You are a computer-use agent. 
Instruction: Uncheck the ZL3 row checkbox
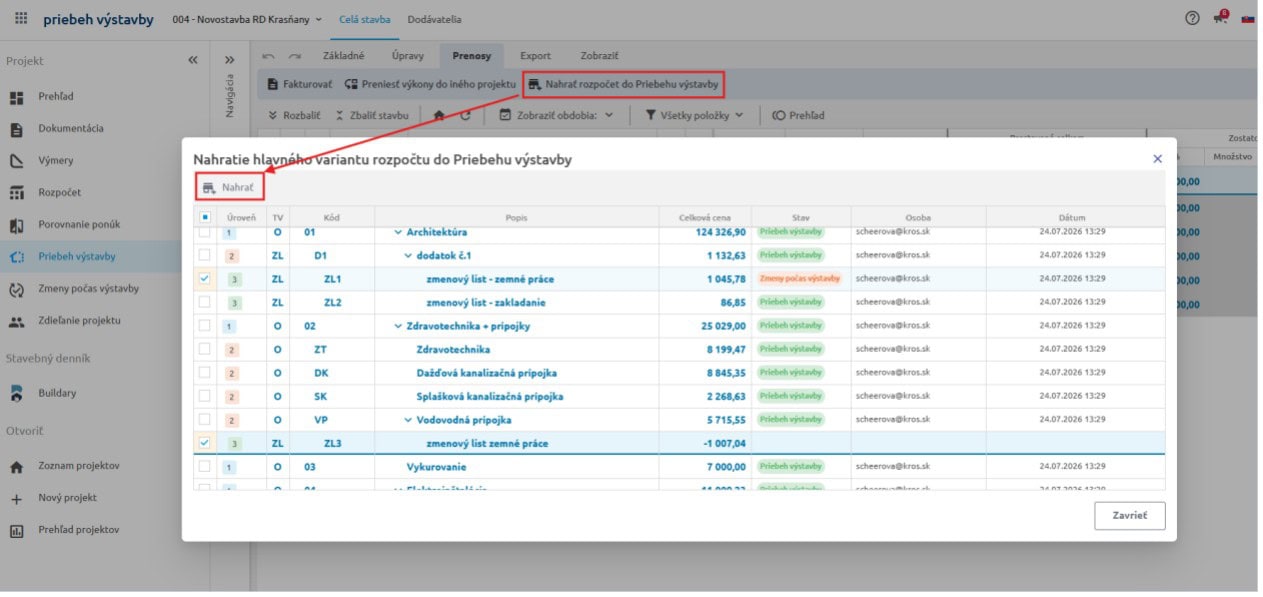205,443
